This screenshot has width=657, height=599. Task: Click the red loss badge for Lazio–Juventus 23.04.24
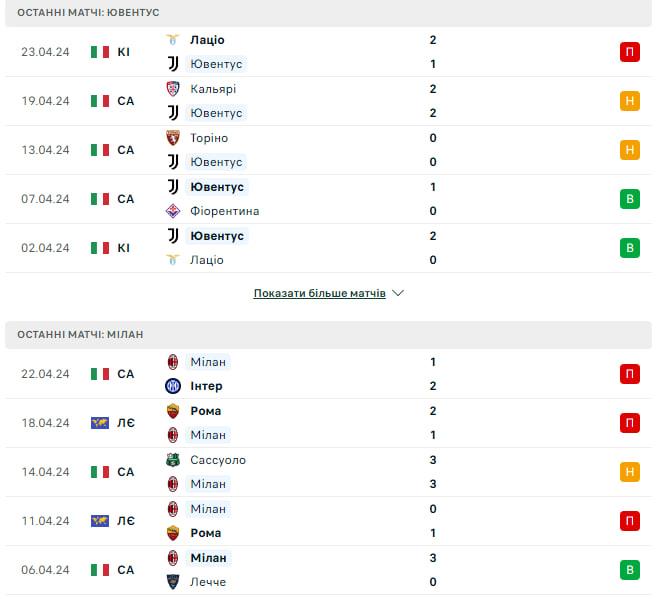pos(629,52)
